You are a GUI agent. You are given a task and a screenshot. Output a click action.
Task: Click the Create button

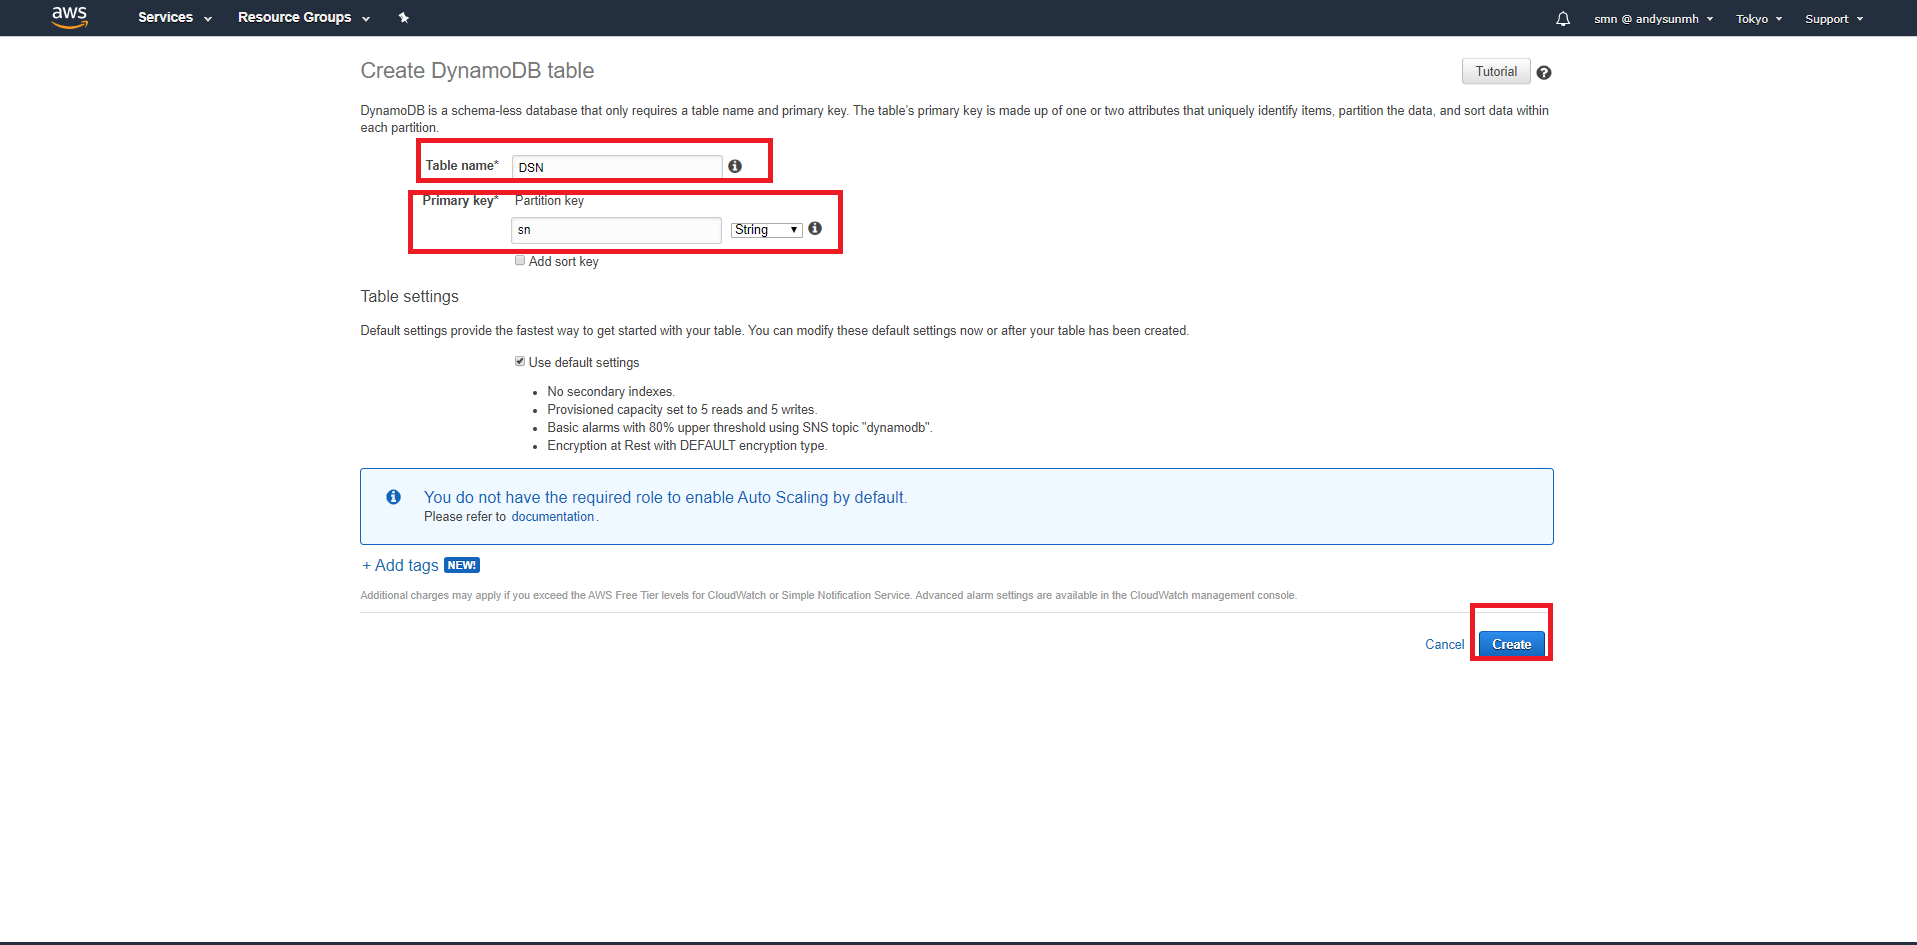point(1512,645)
